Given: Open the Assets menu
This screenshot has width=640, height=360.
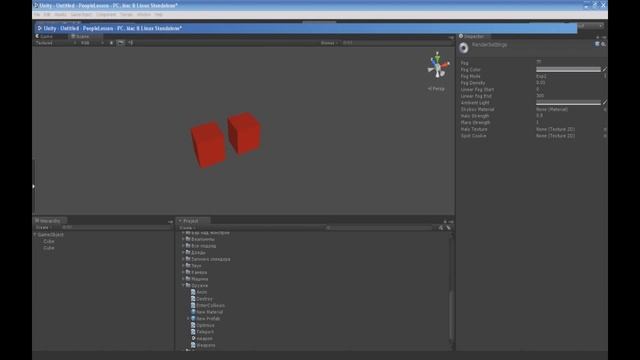Looking at the screenshot, I should (x=60, y=15).
